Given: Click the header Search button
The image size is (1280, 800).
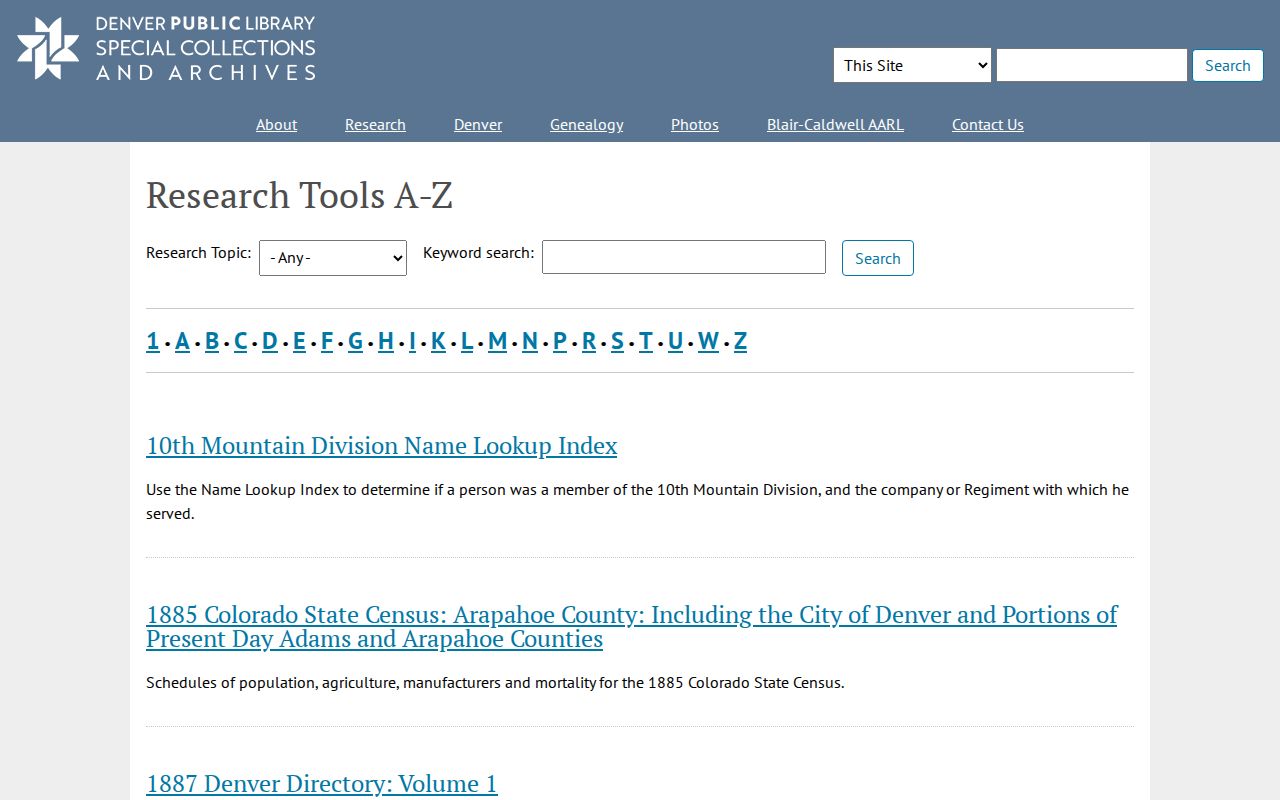Looking at the screenshot, I should pos(1227,65).
